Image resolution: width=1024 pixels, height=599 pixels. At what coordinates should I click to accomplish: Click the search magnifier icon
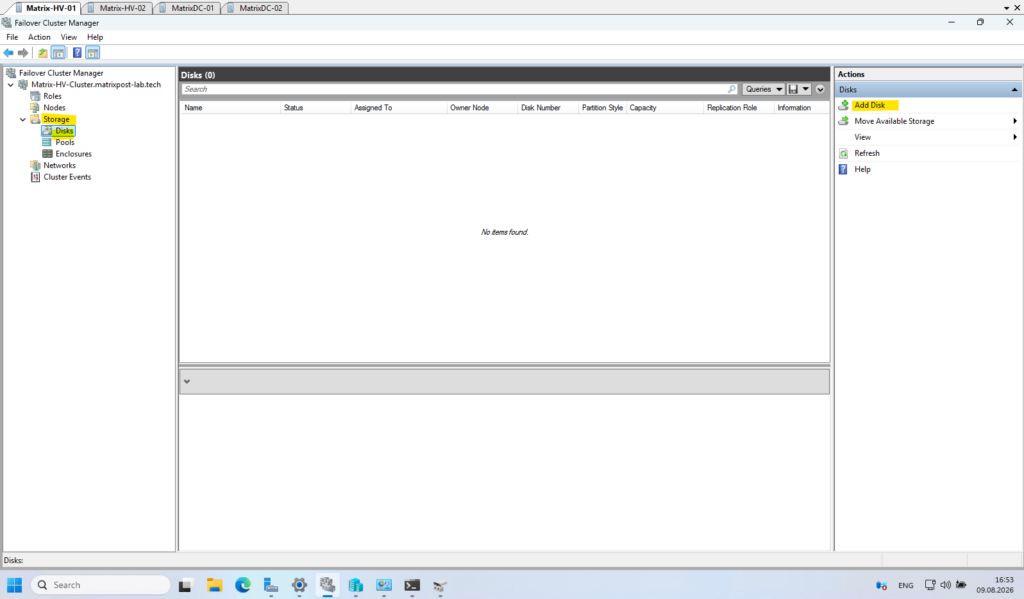pyautogui.click(x=732, y=89)
